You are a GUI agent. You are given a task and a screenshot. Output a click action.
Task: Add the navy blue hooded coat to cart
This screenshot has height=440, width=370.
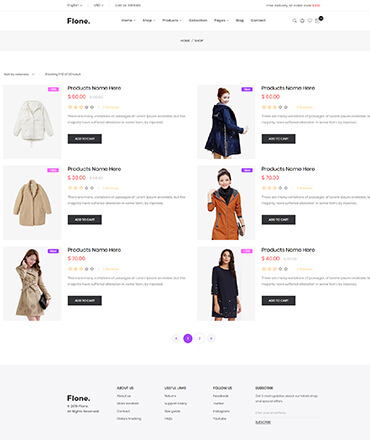coord(278,139)
